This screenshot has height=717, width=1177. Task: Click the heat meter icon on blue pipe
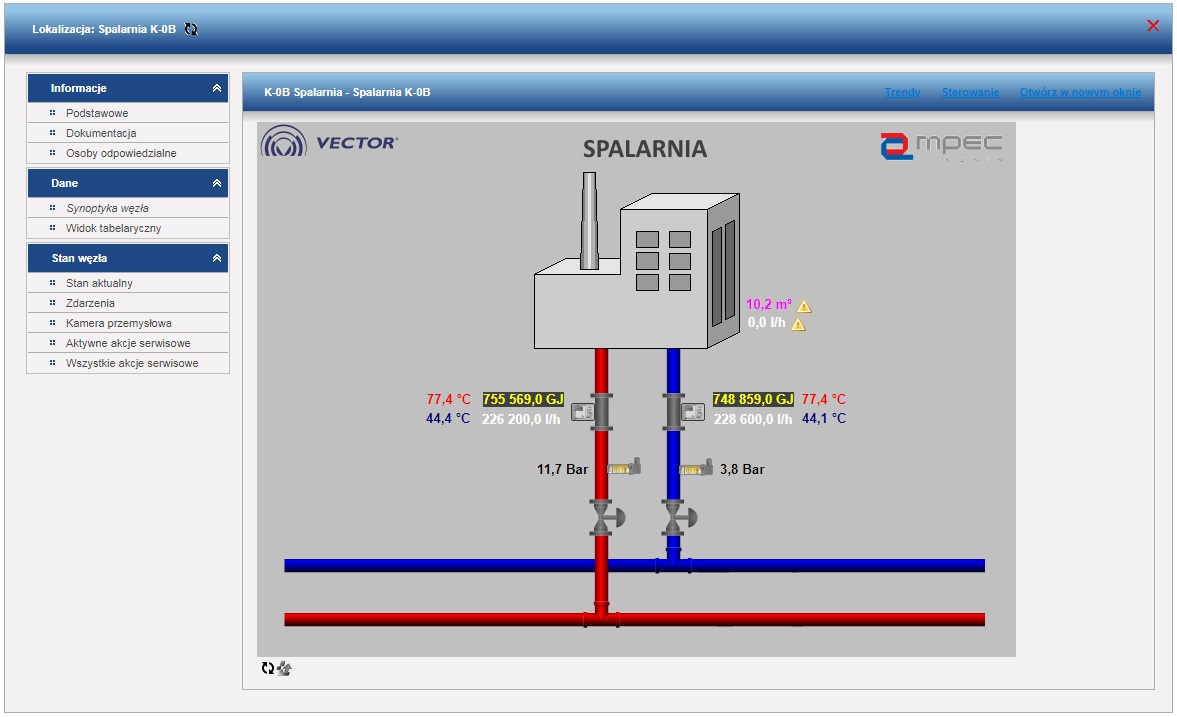click(692, 412)
